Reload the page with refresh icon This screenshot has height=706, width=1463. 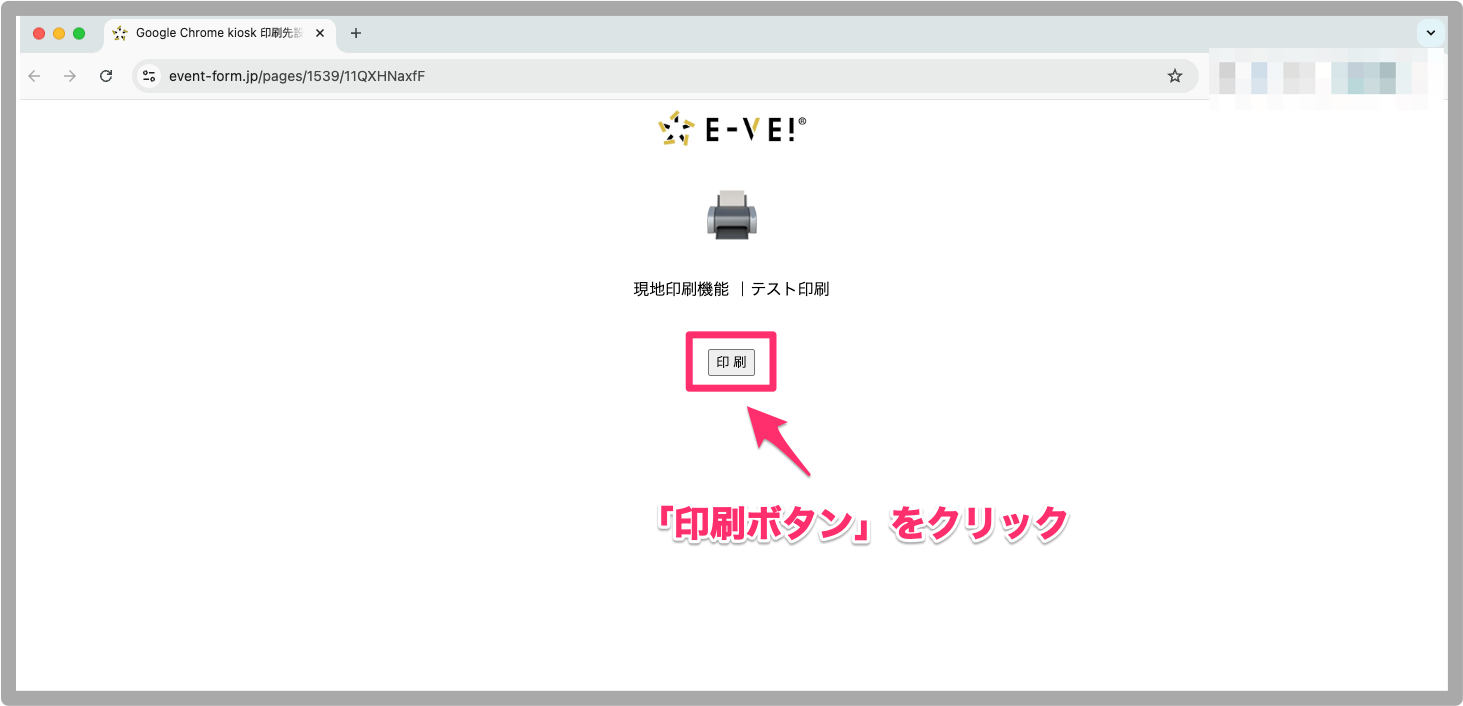click(106, 76)
